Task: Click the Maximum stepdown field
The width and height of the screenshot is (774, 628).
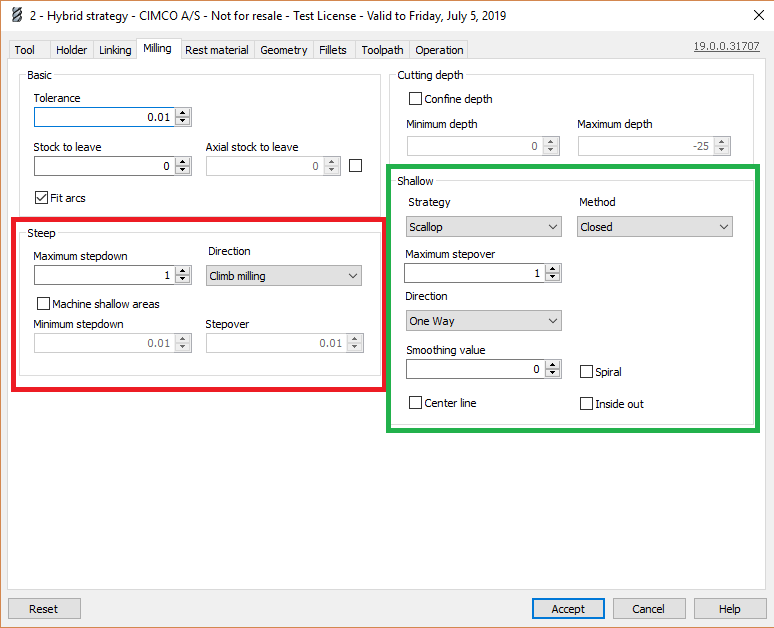Action: 104,275
